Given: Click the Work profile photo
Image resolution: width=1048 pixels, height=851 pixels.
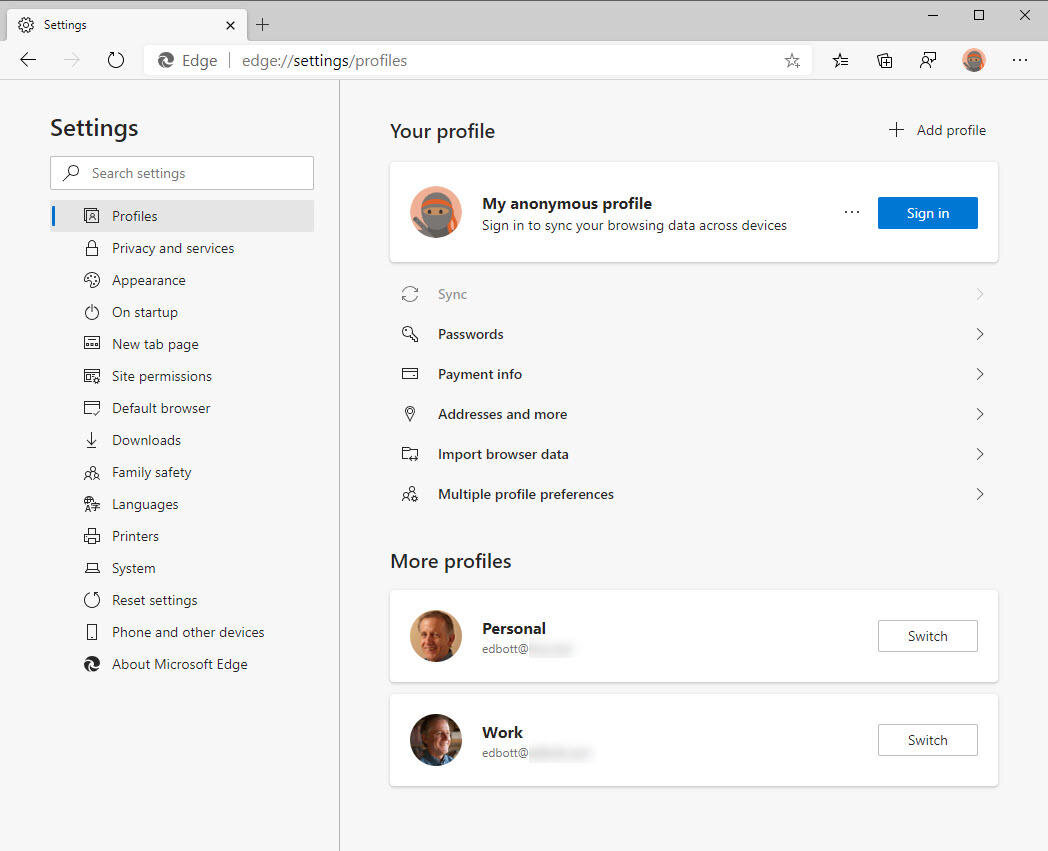Looking at the screenshot, I should [436, 740].
